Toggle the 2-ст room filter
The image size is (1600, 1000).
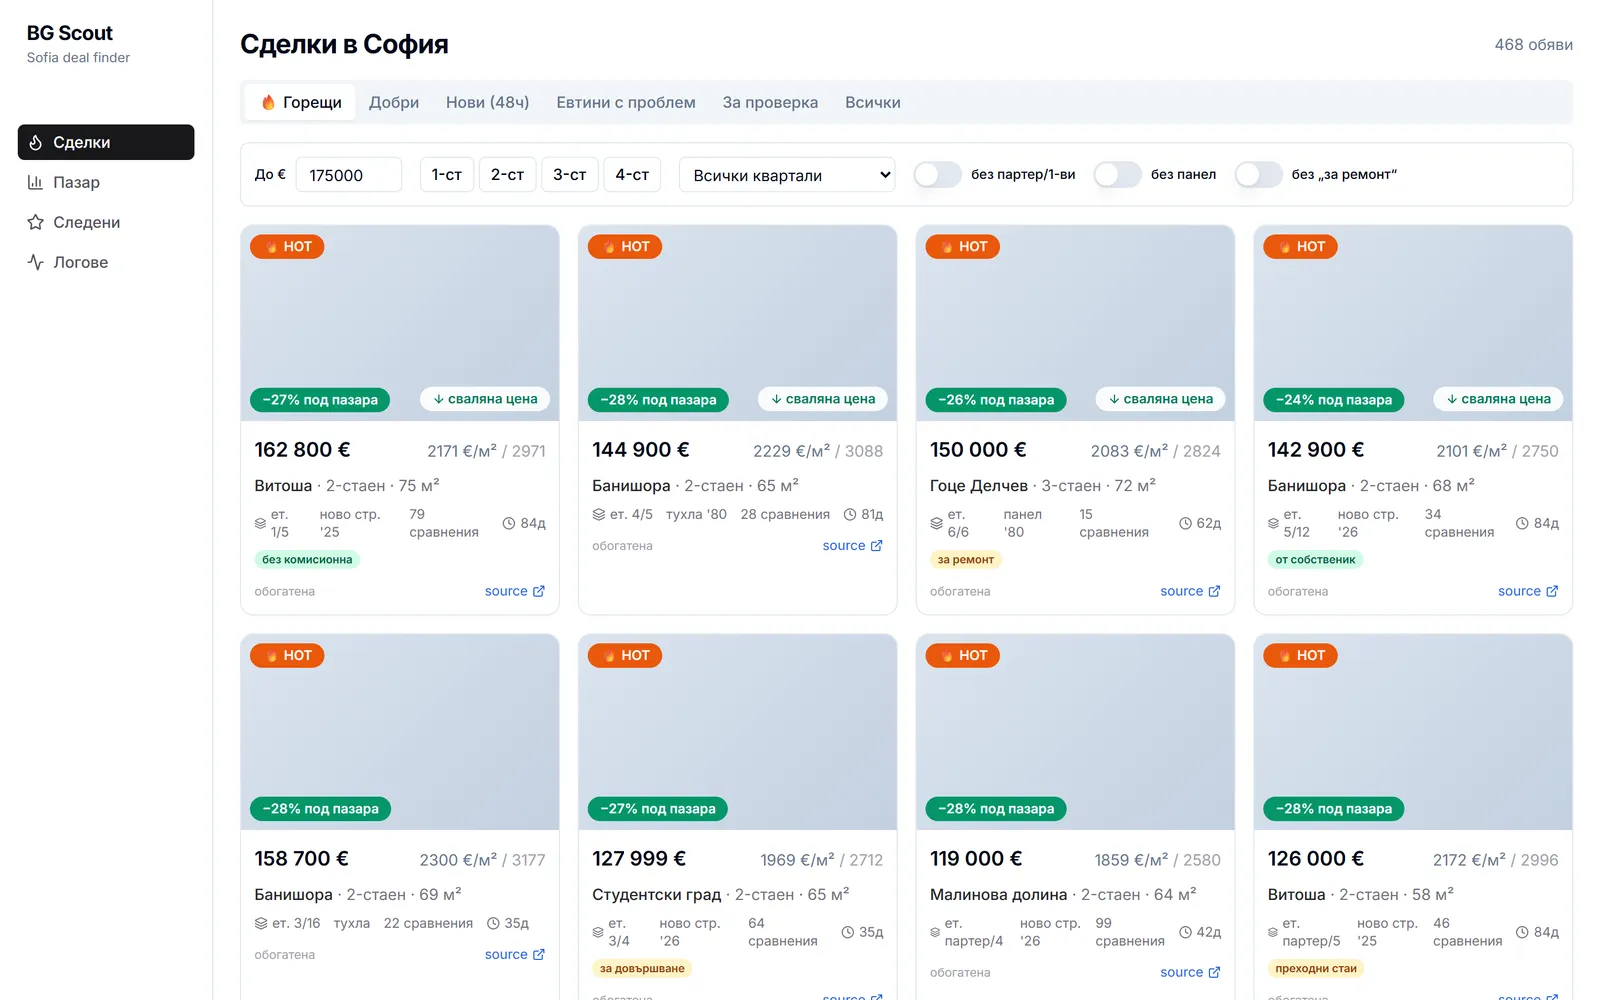click(508, 175)
